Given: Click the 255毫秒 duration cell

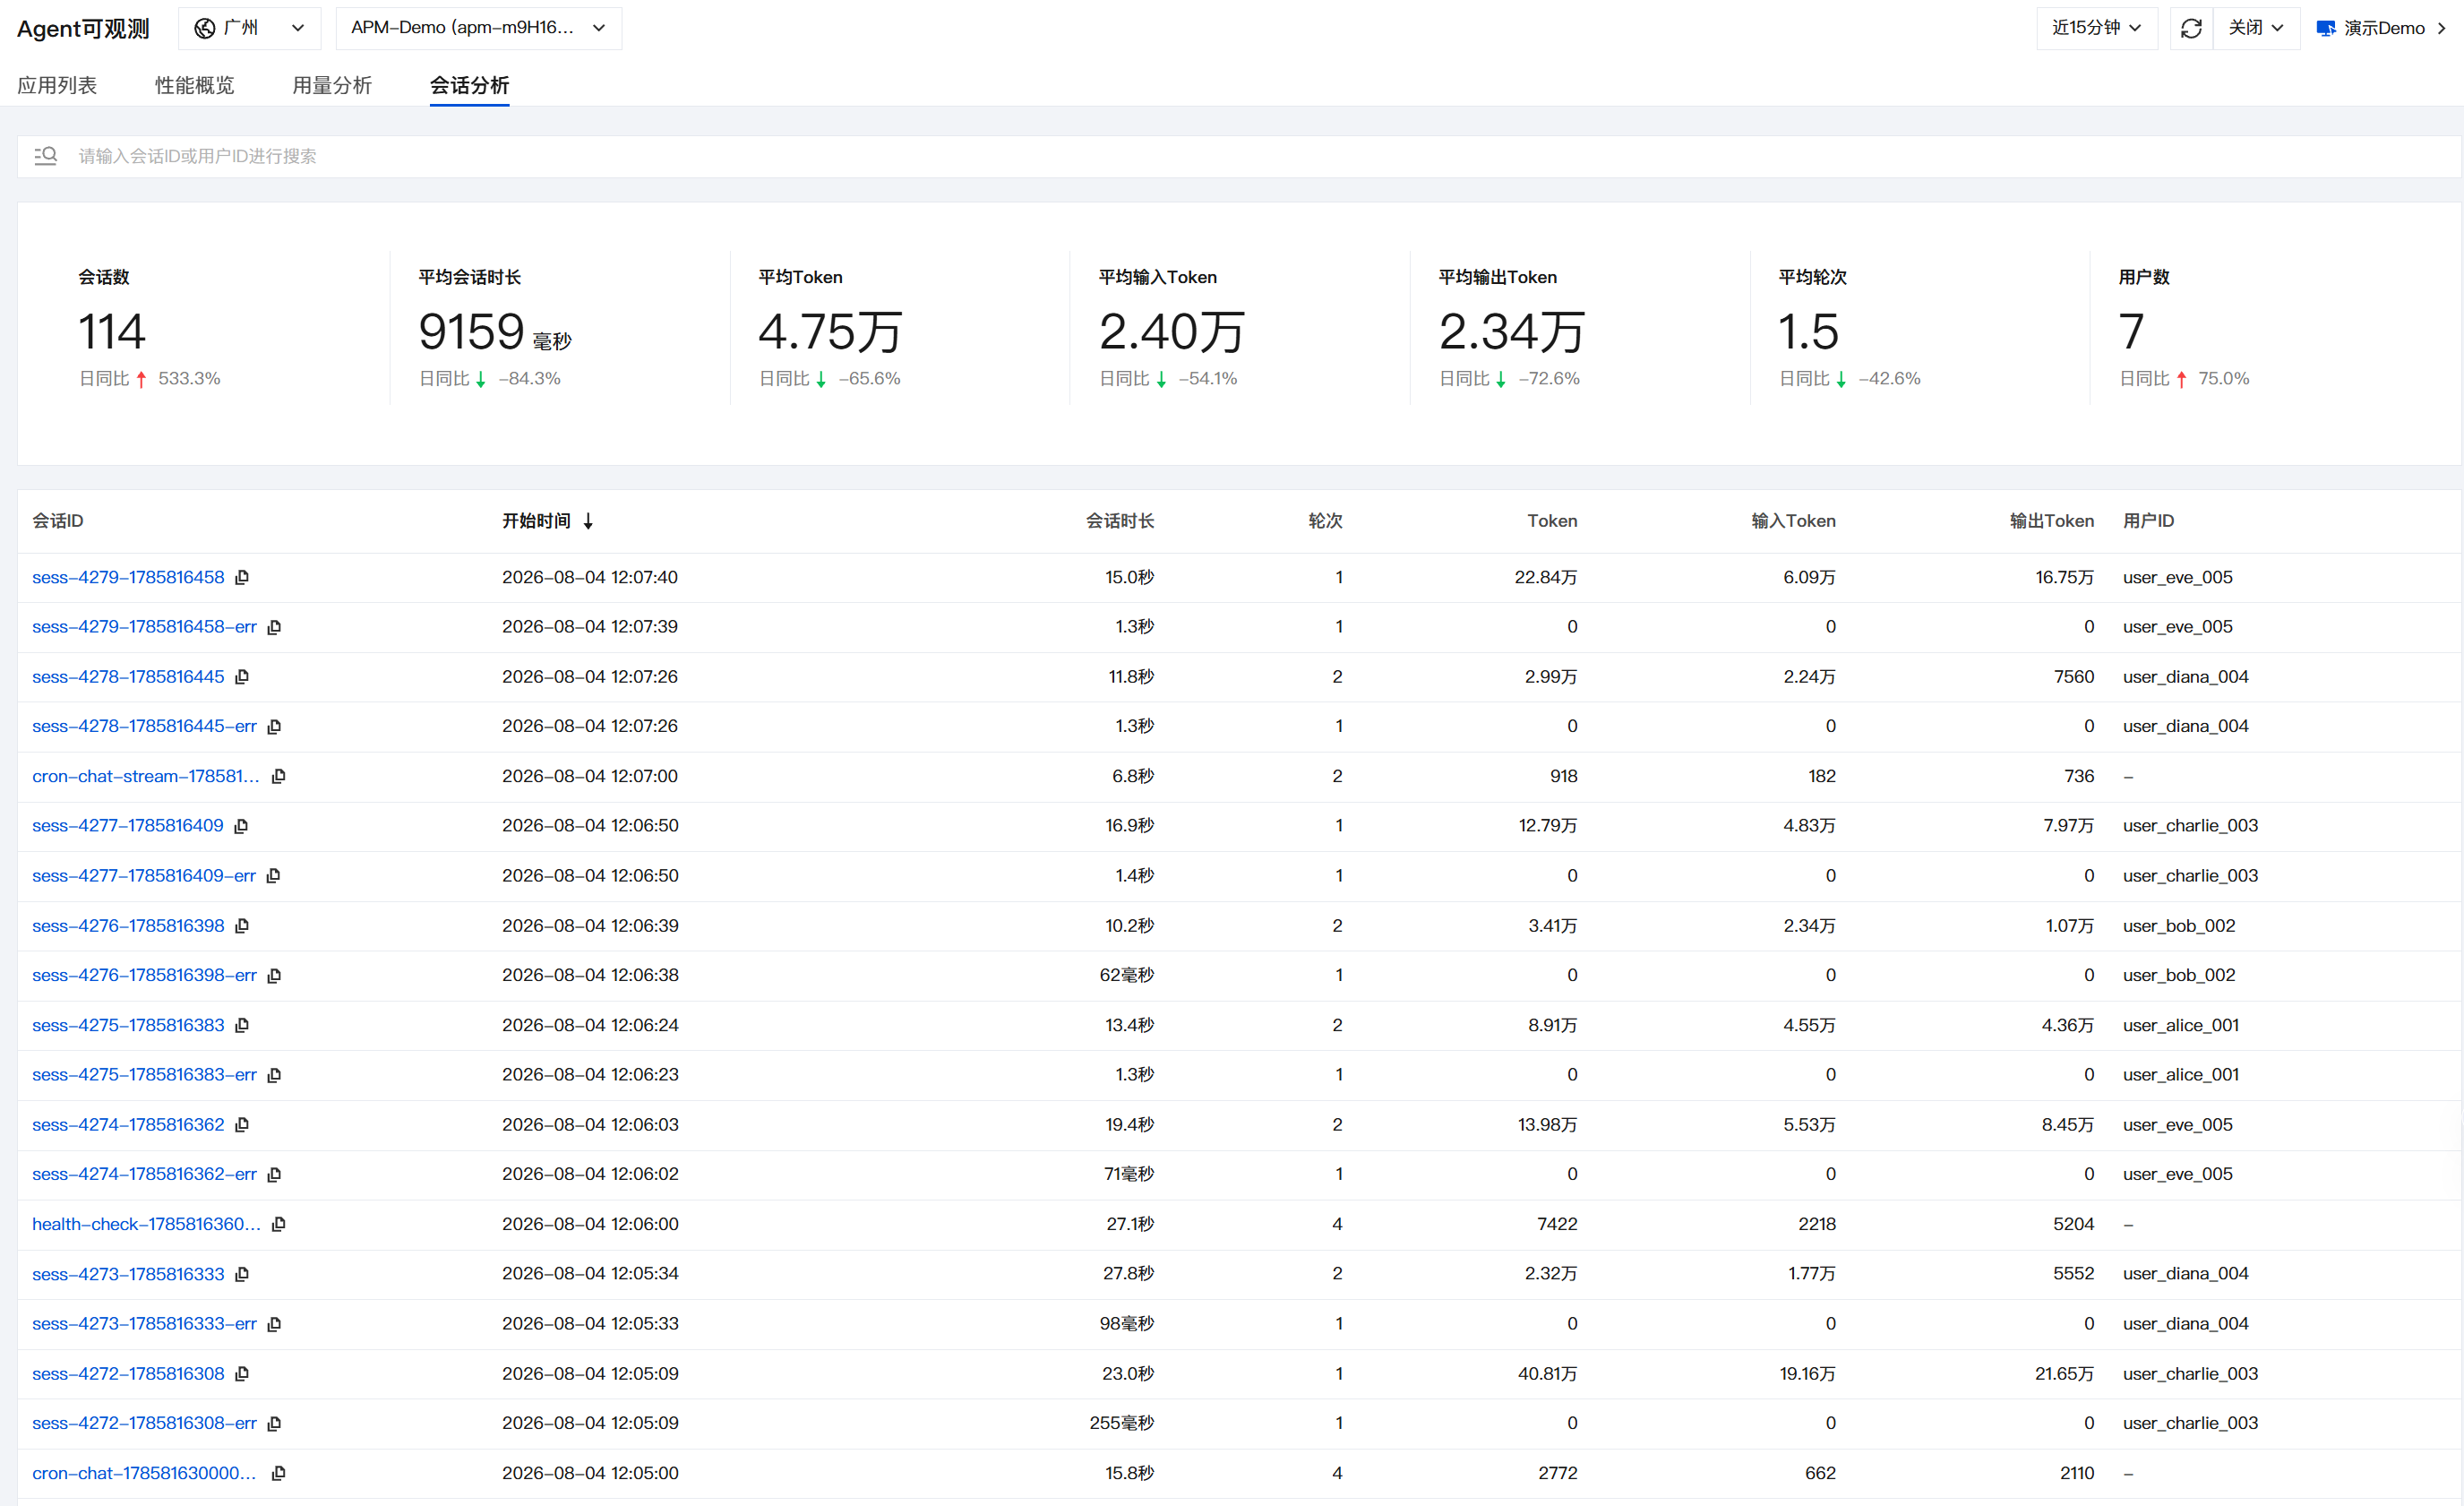Looking at the screenshot, I should click(1122, 1423).
